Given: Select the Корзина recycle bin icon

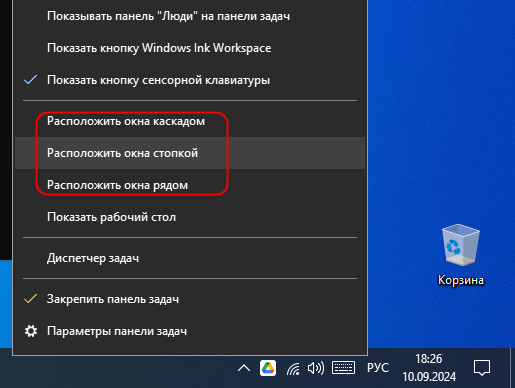Looking at the screenshot, I should coord(461,255).
